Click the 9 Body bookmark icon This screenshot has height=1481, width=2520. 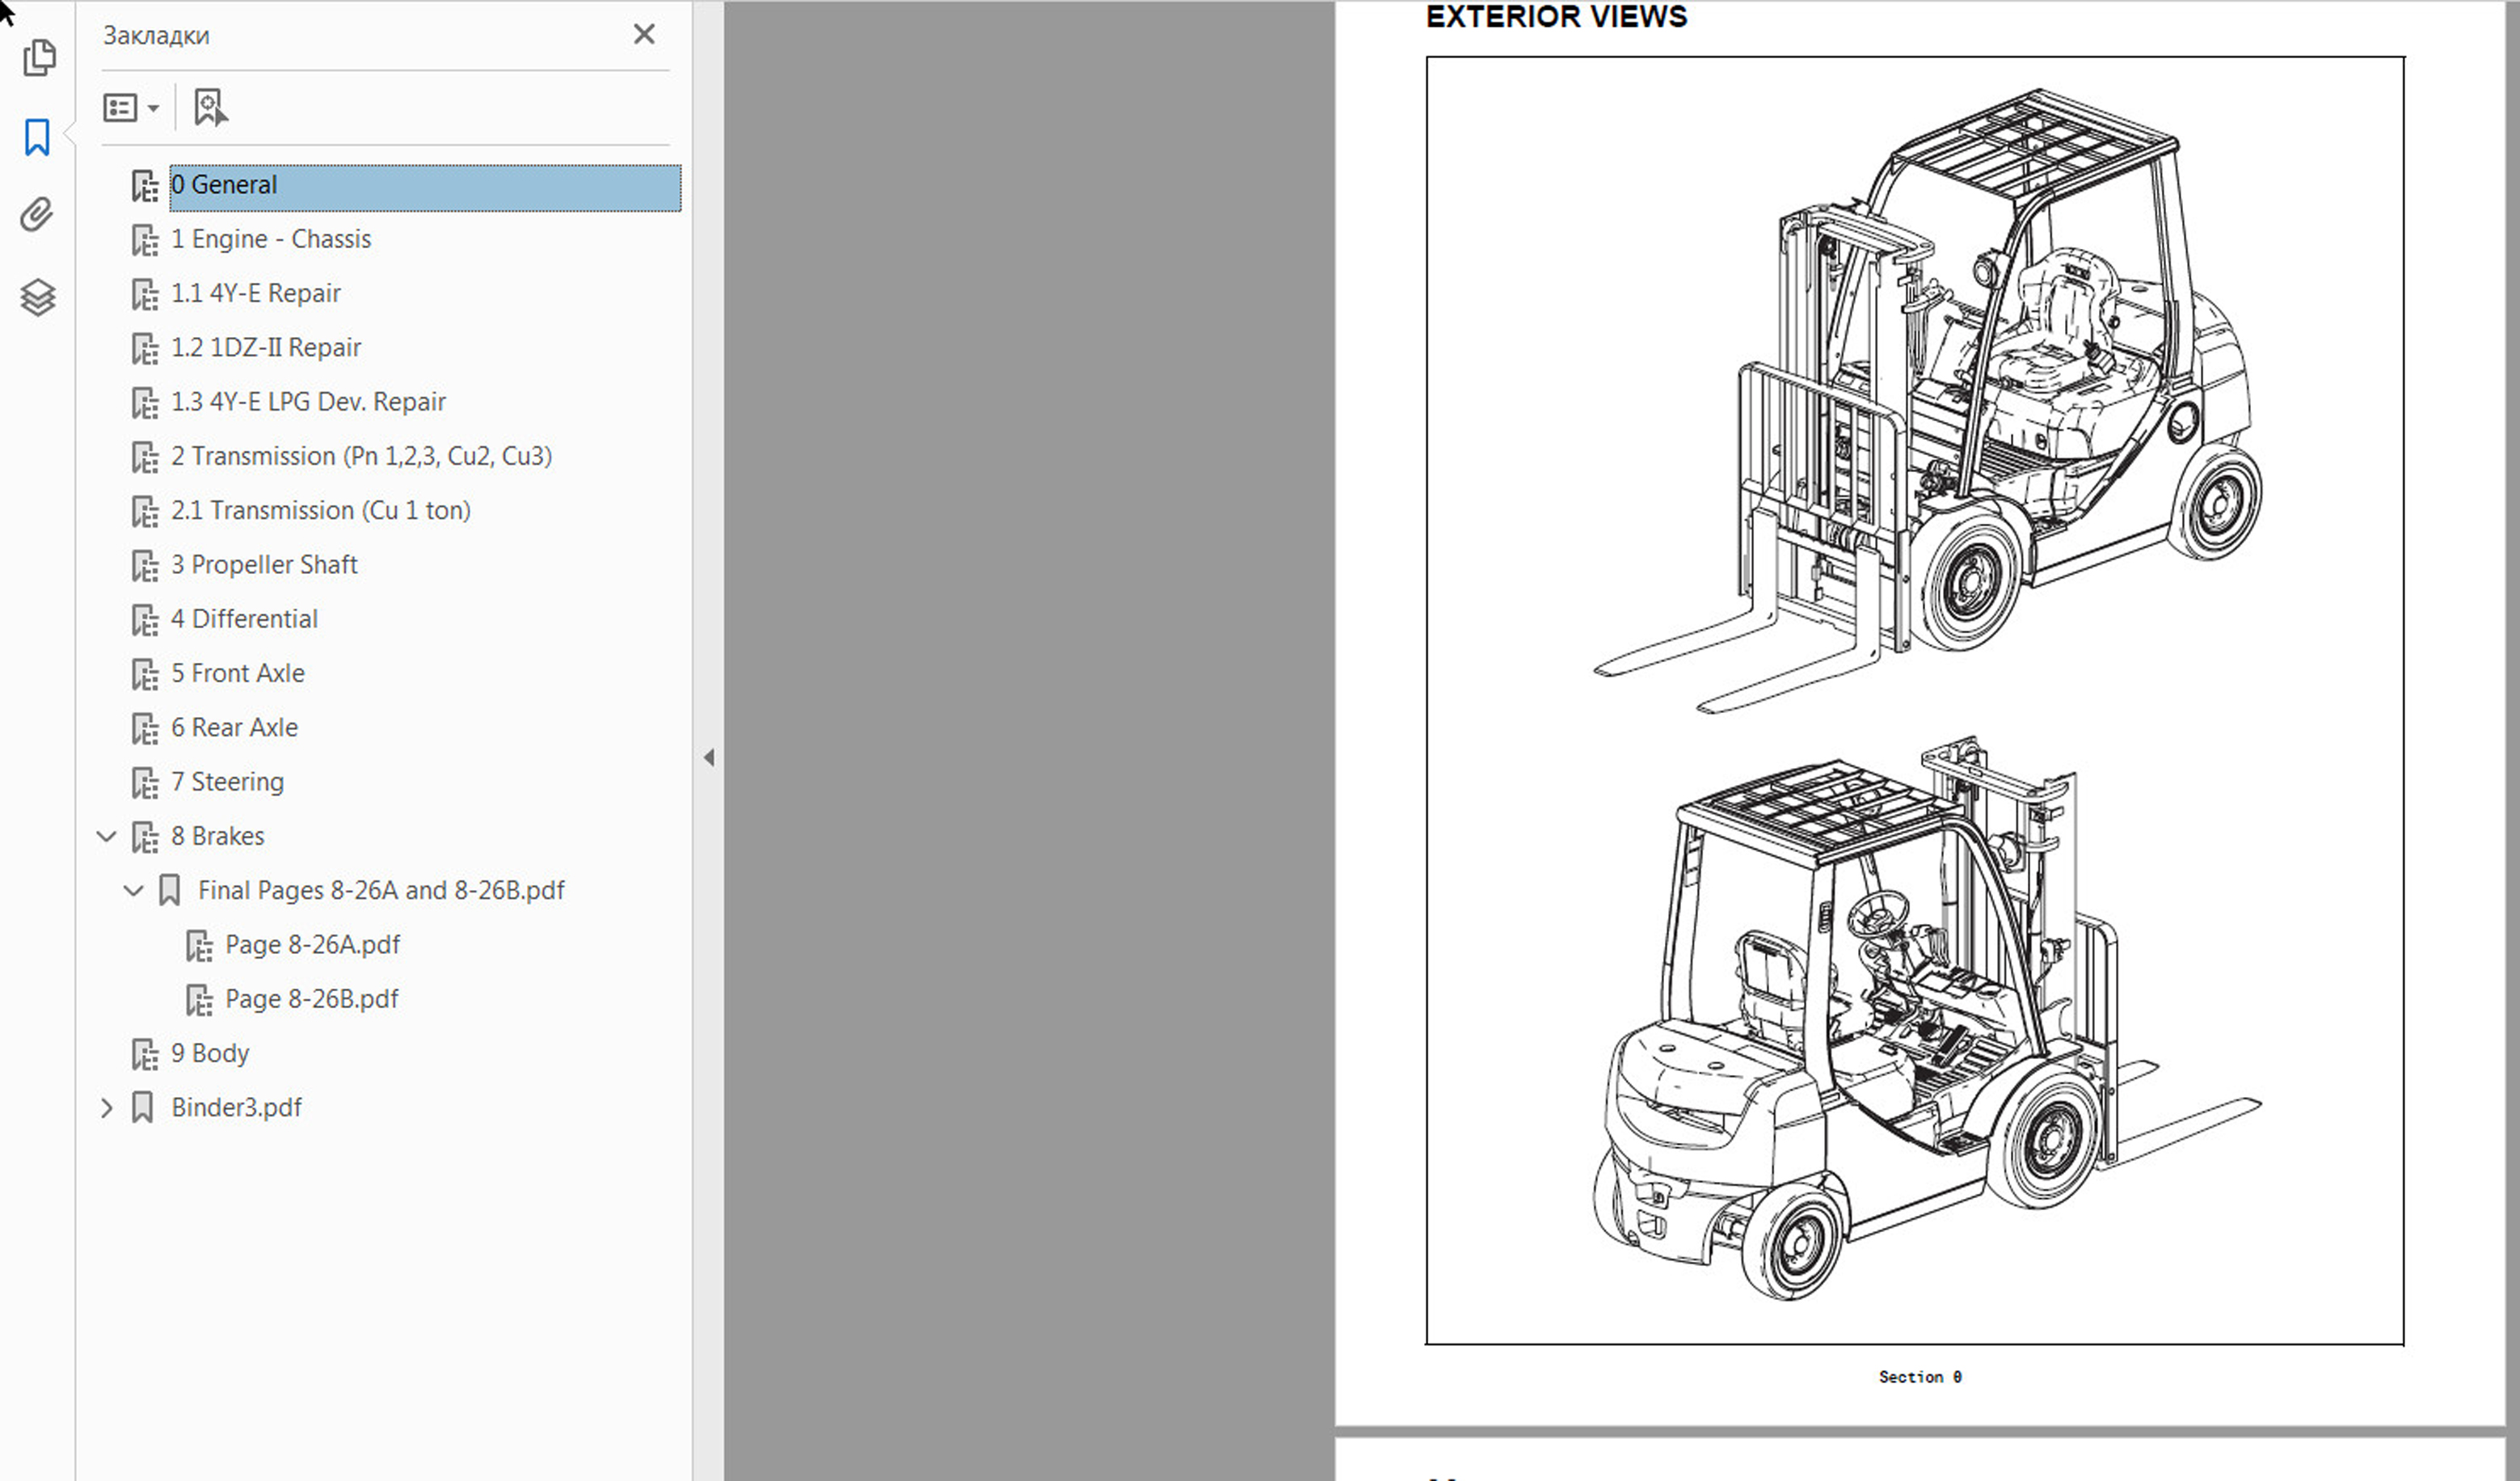(x=145, y=1054)
